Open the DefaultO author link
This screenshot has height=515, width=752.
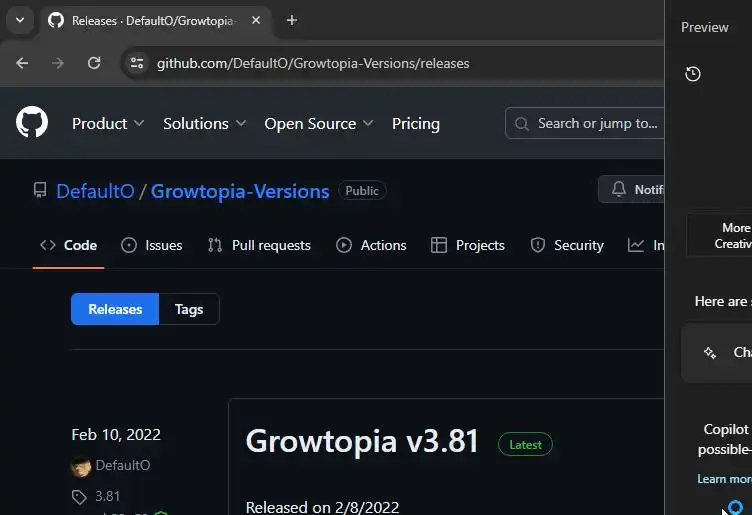[x=123, y=465]
